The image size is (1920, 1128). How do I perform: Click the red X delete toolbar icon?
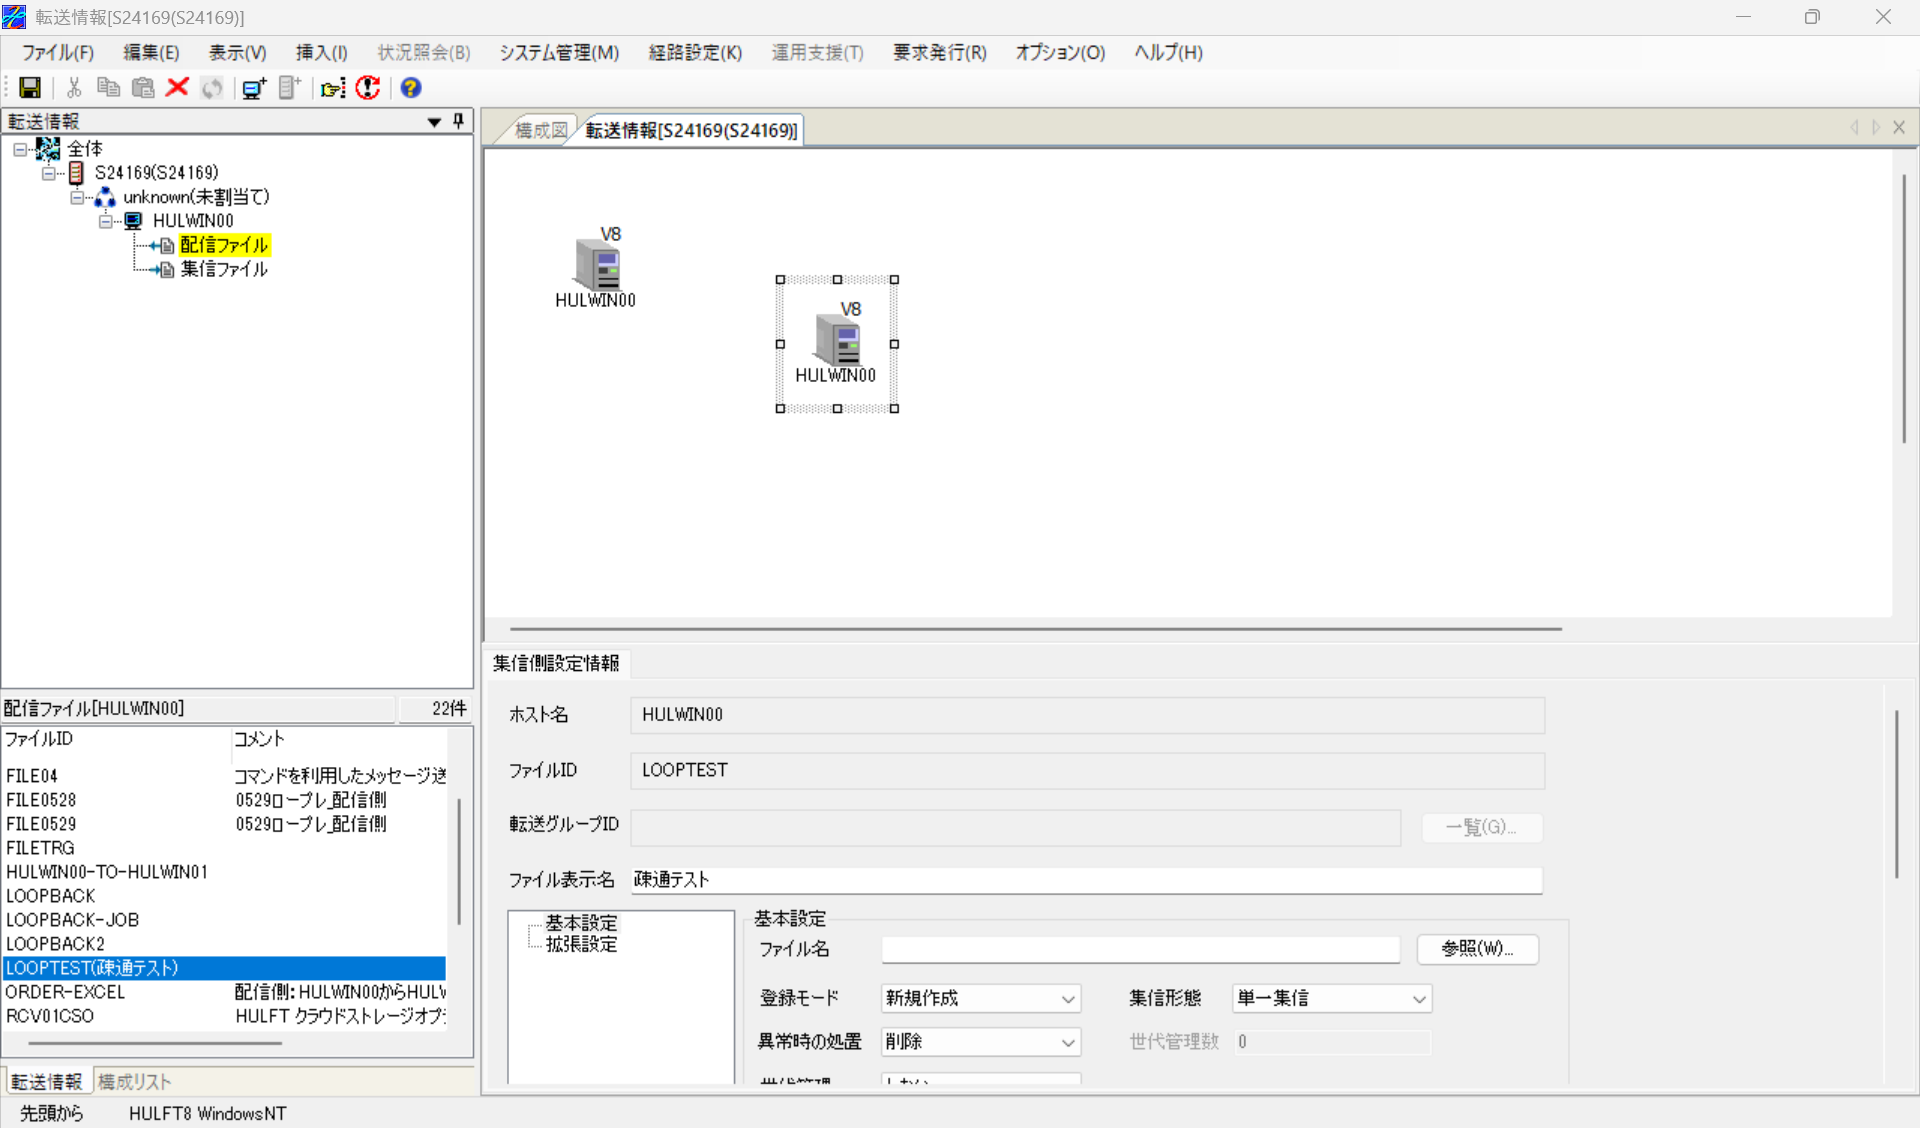(x=177, y=88)
